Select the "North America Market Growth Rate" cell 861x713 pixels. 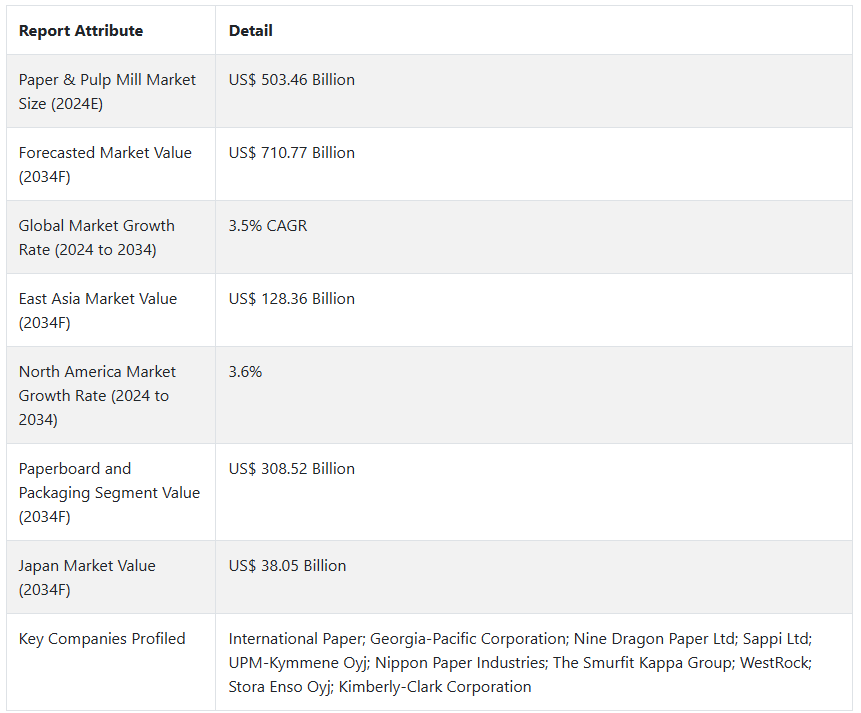[x=97, y=395]
